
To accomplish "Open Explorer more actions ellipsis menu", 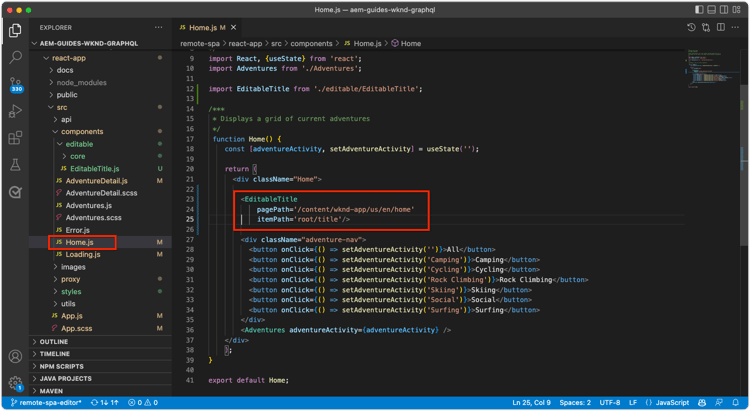I will coord(159,27).
